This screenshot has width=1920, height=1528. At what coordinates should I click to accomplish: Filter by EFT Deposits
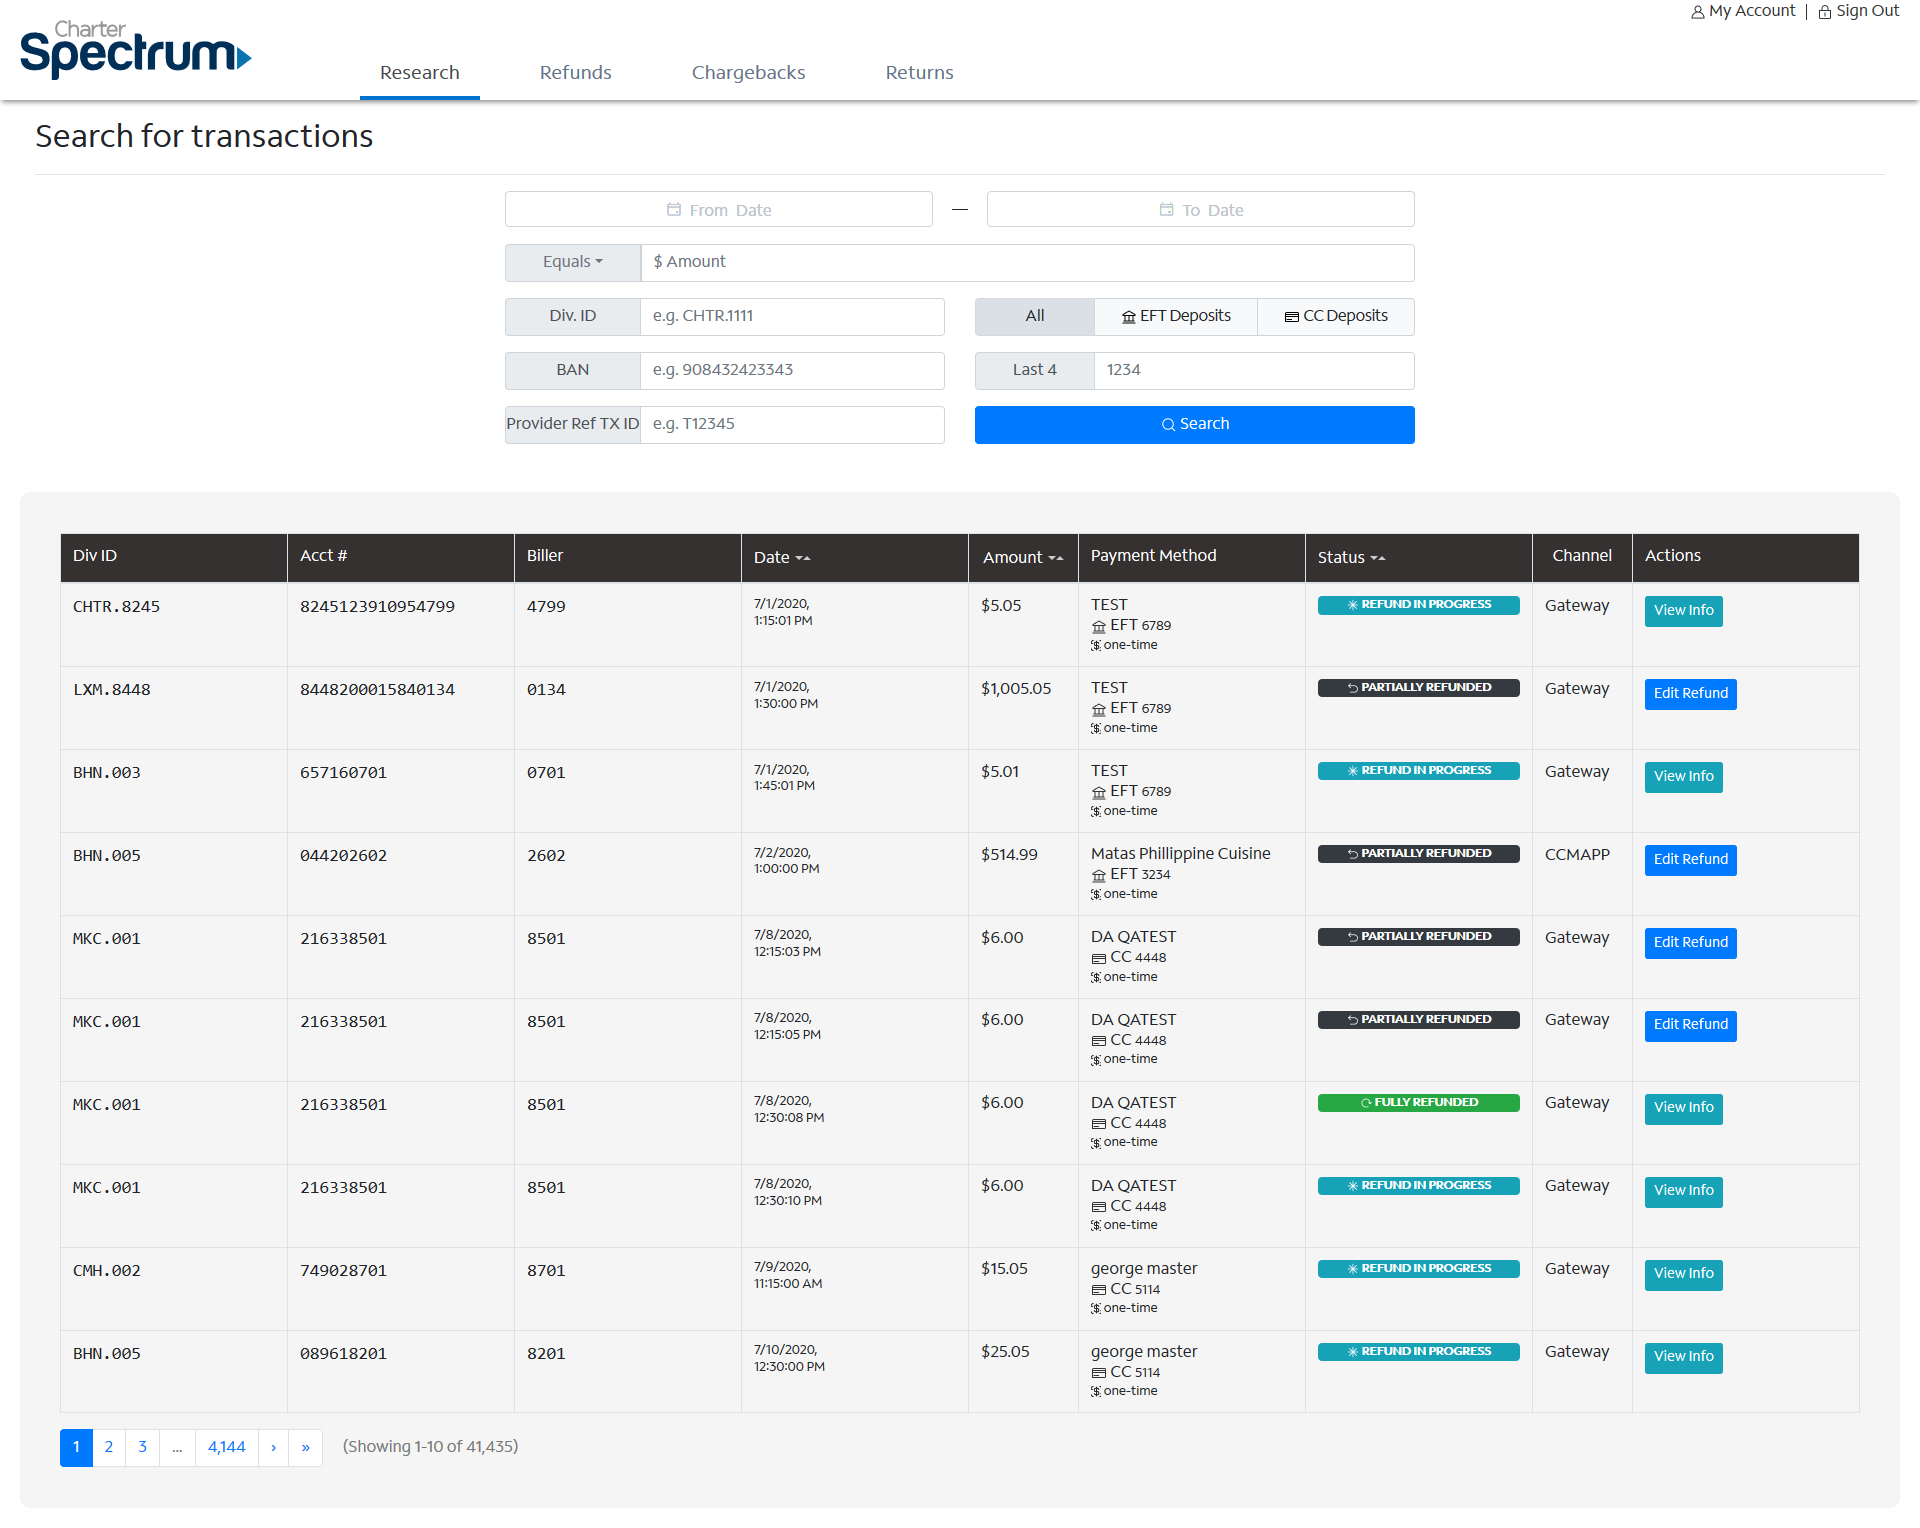tap(1176, 316)
